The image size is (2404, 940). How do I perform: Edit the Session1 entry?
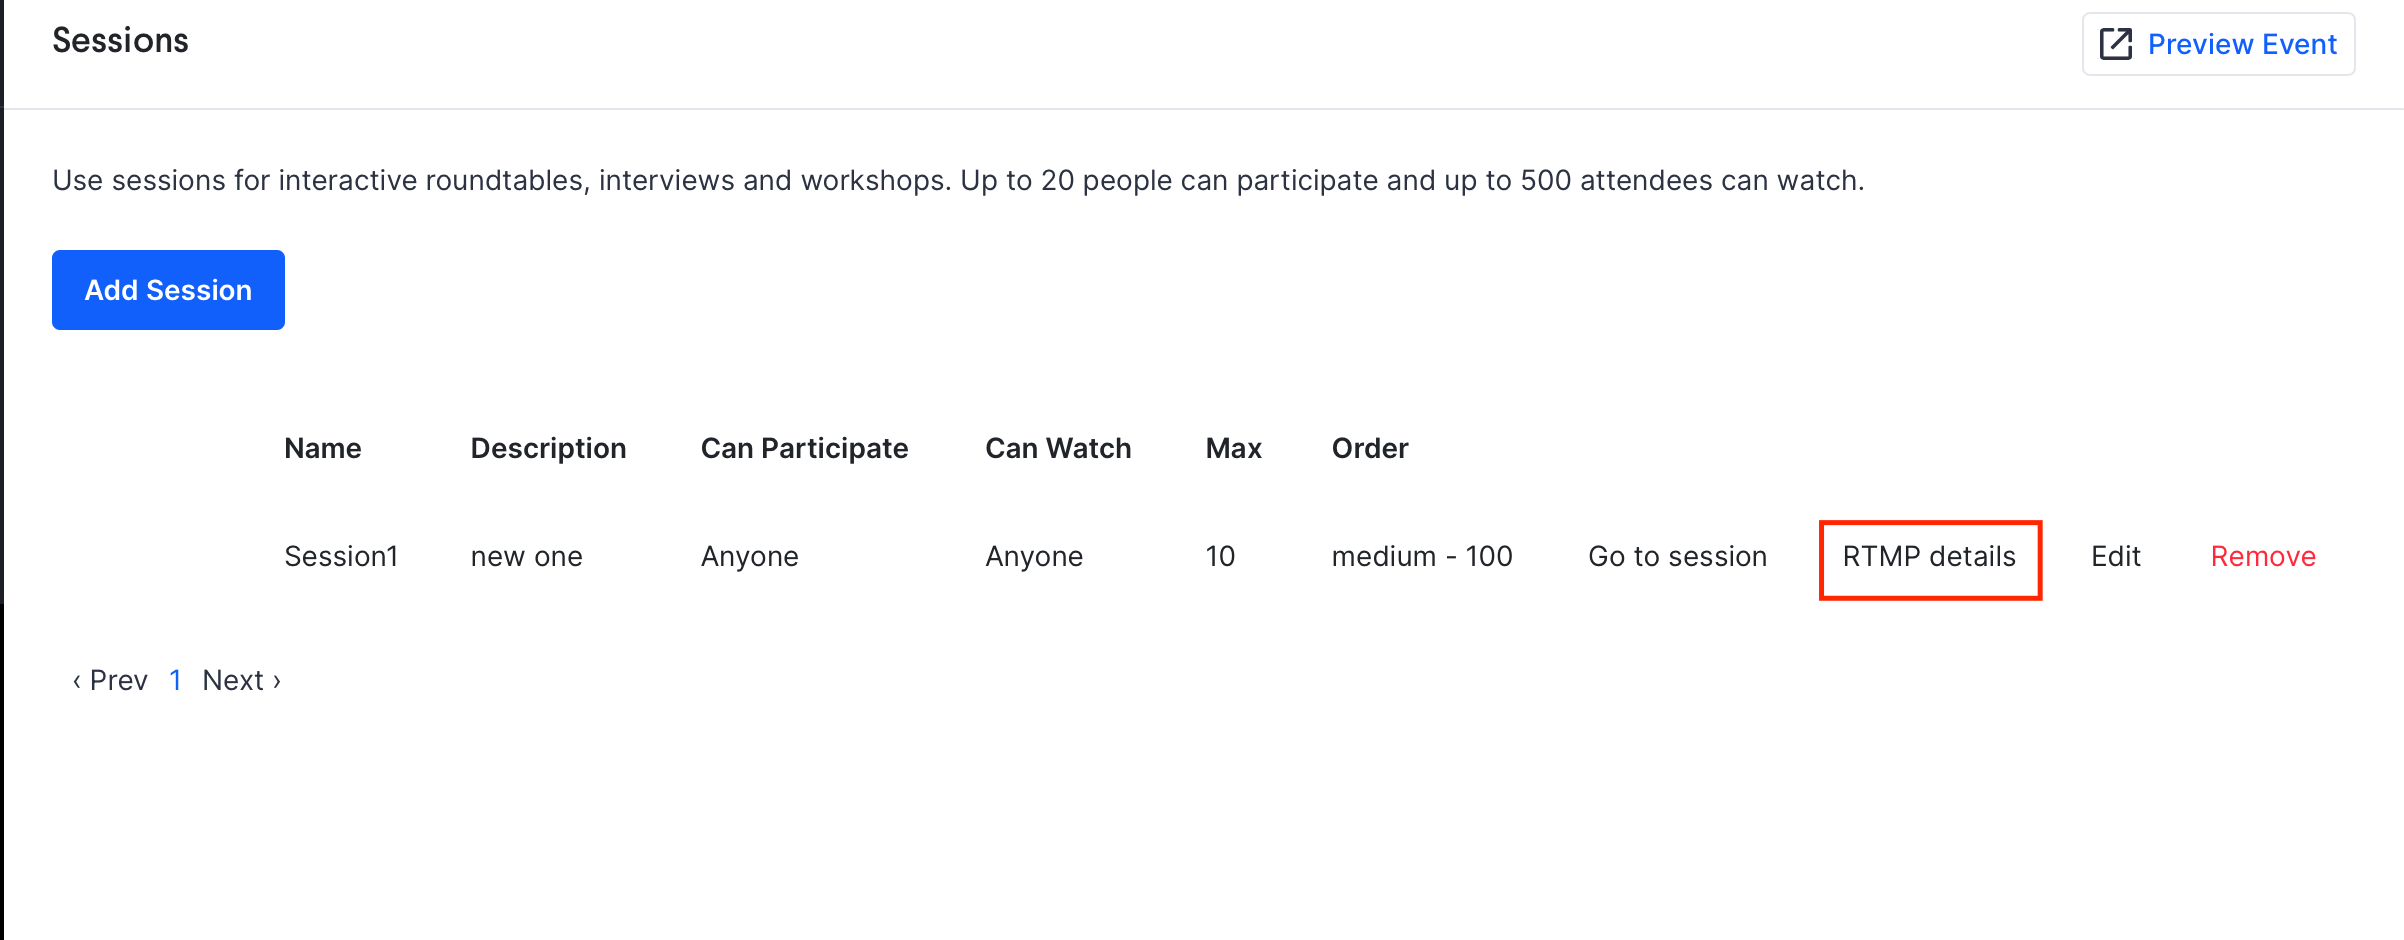click(2116, 556)
